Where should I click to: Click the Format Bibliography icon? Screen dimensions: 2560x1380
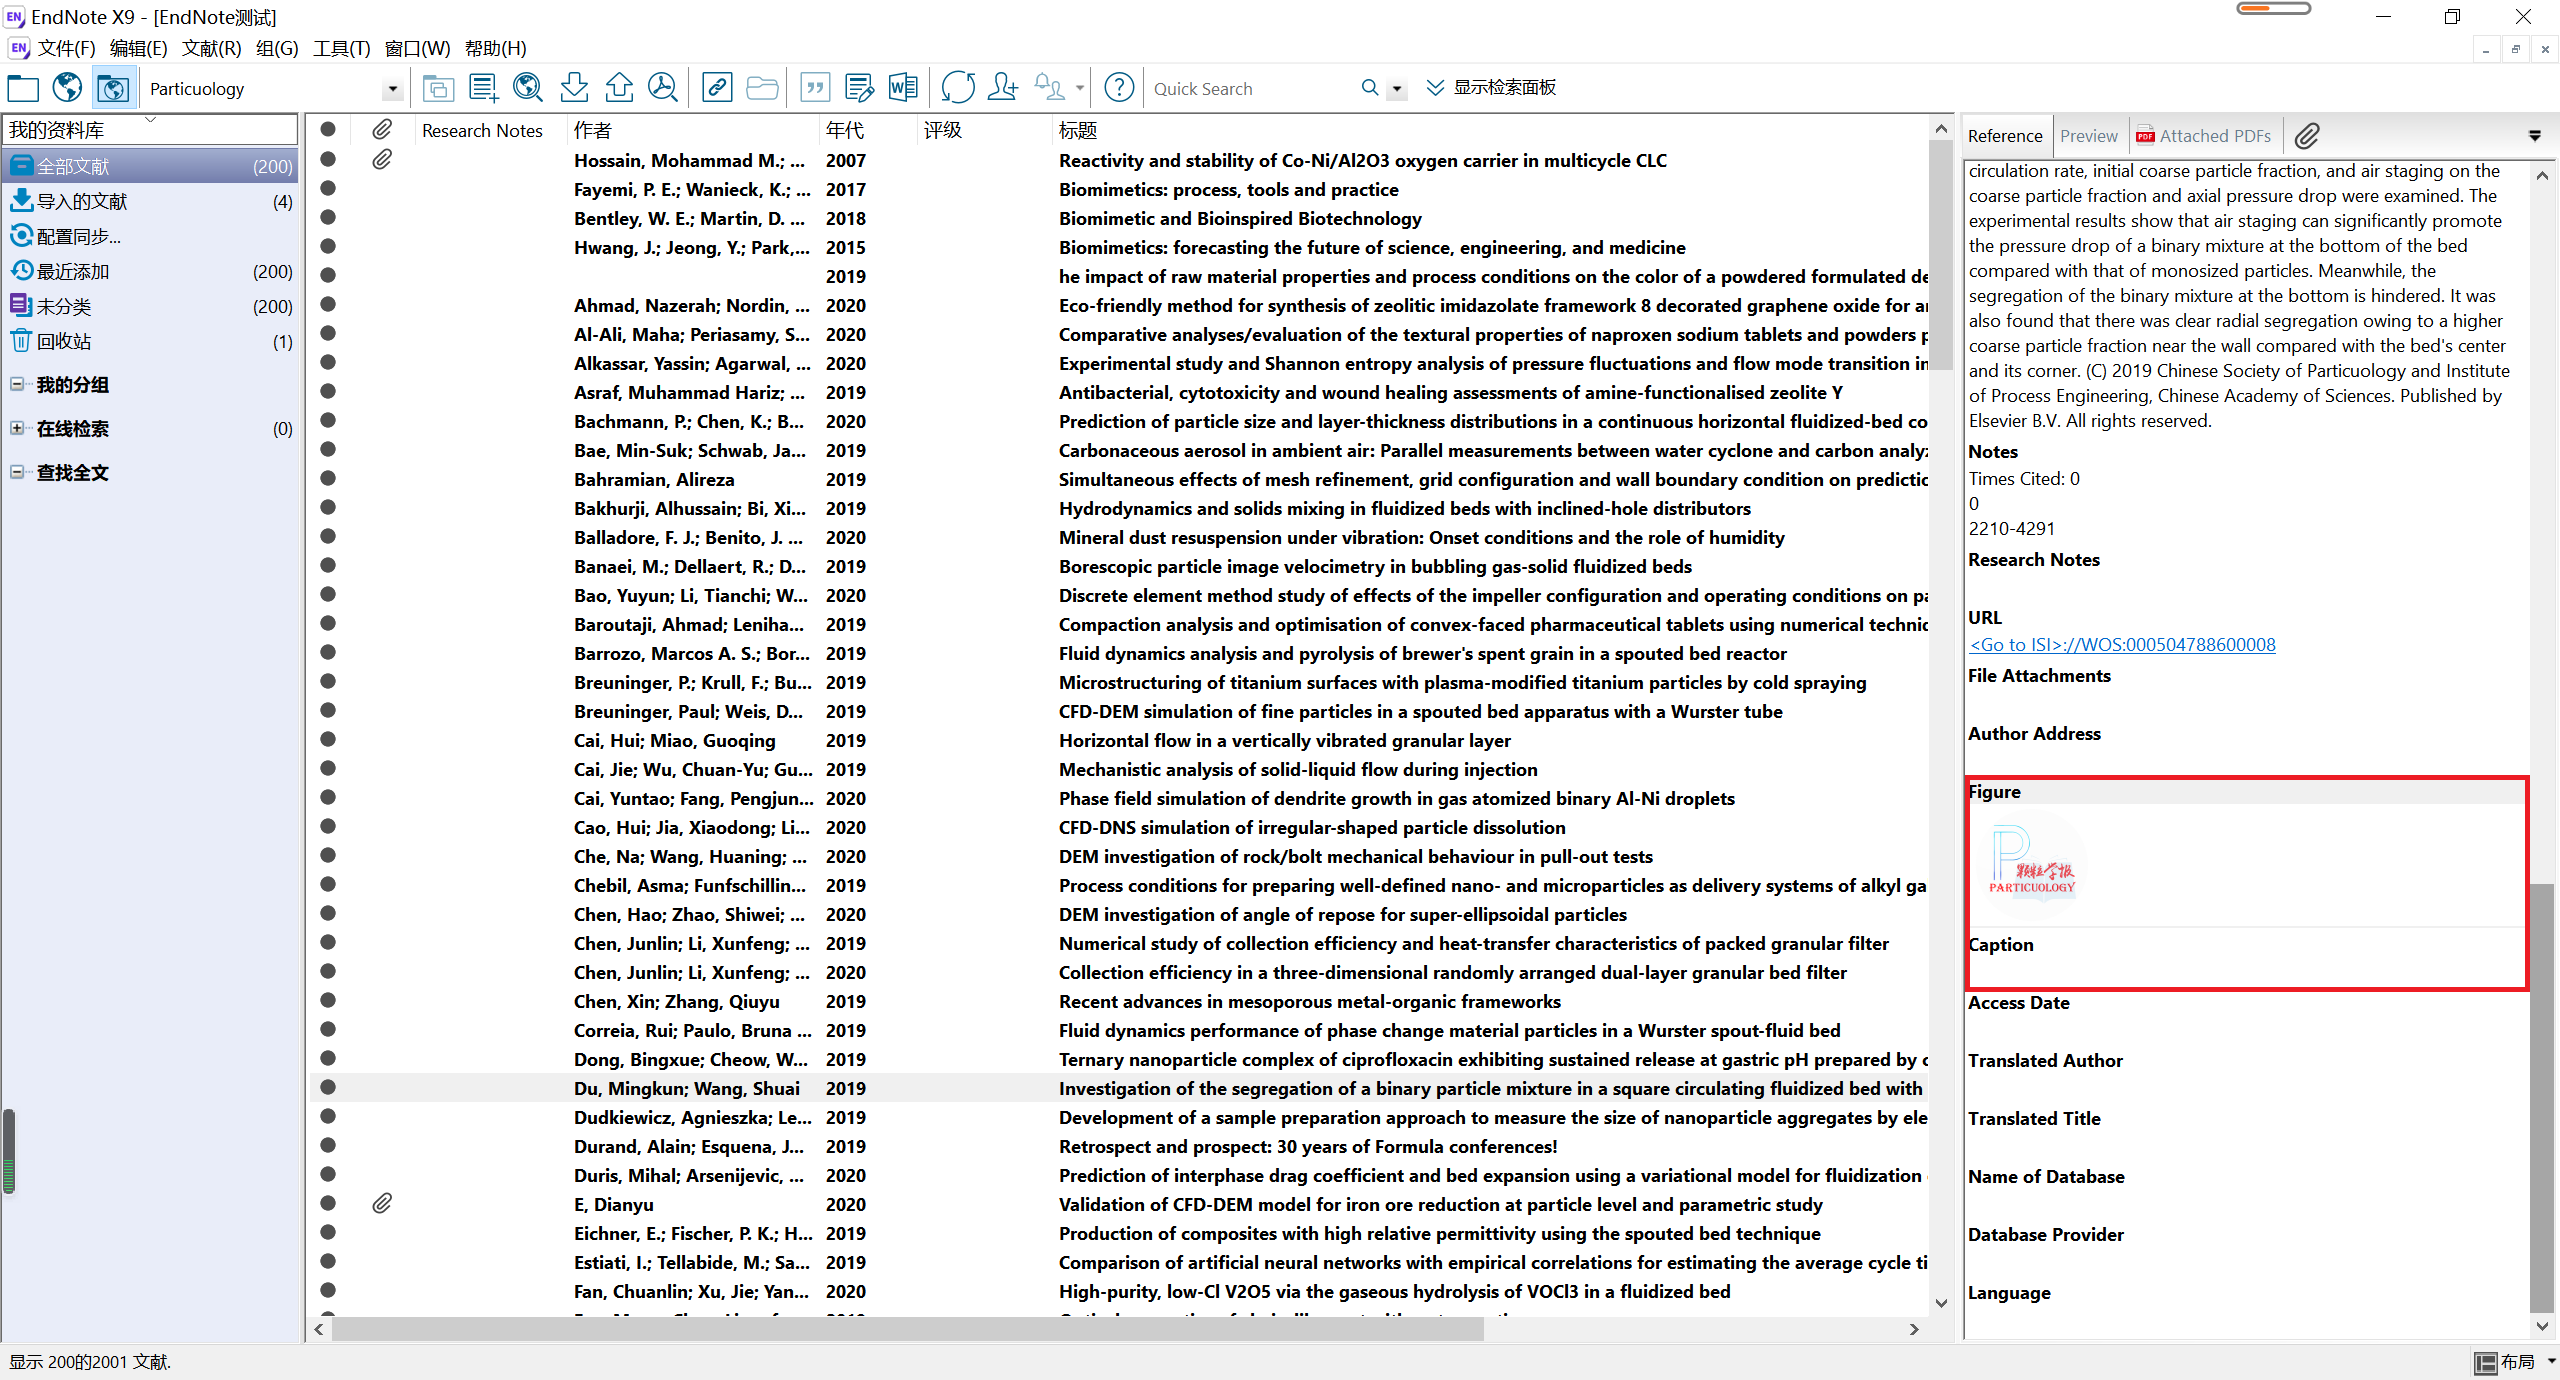pos(859,88)
